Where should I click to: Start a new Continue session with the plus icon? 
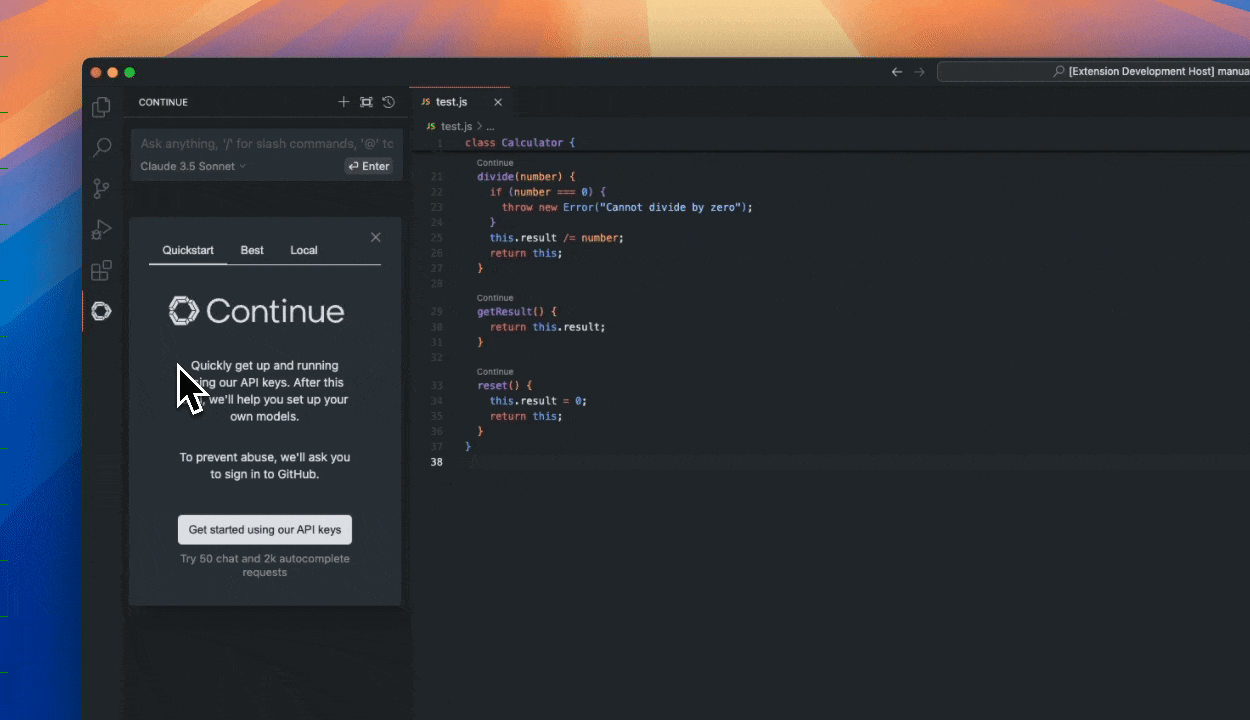coord(343,101)
